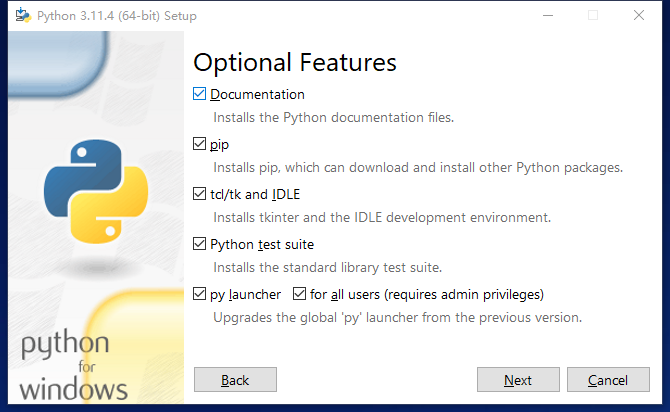Uncheck the for all users option
The width and height of the screenshot is (670, 412).
pos(299,295)
